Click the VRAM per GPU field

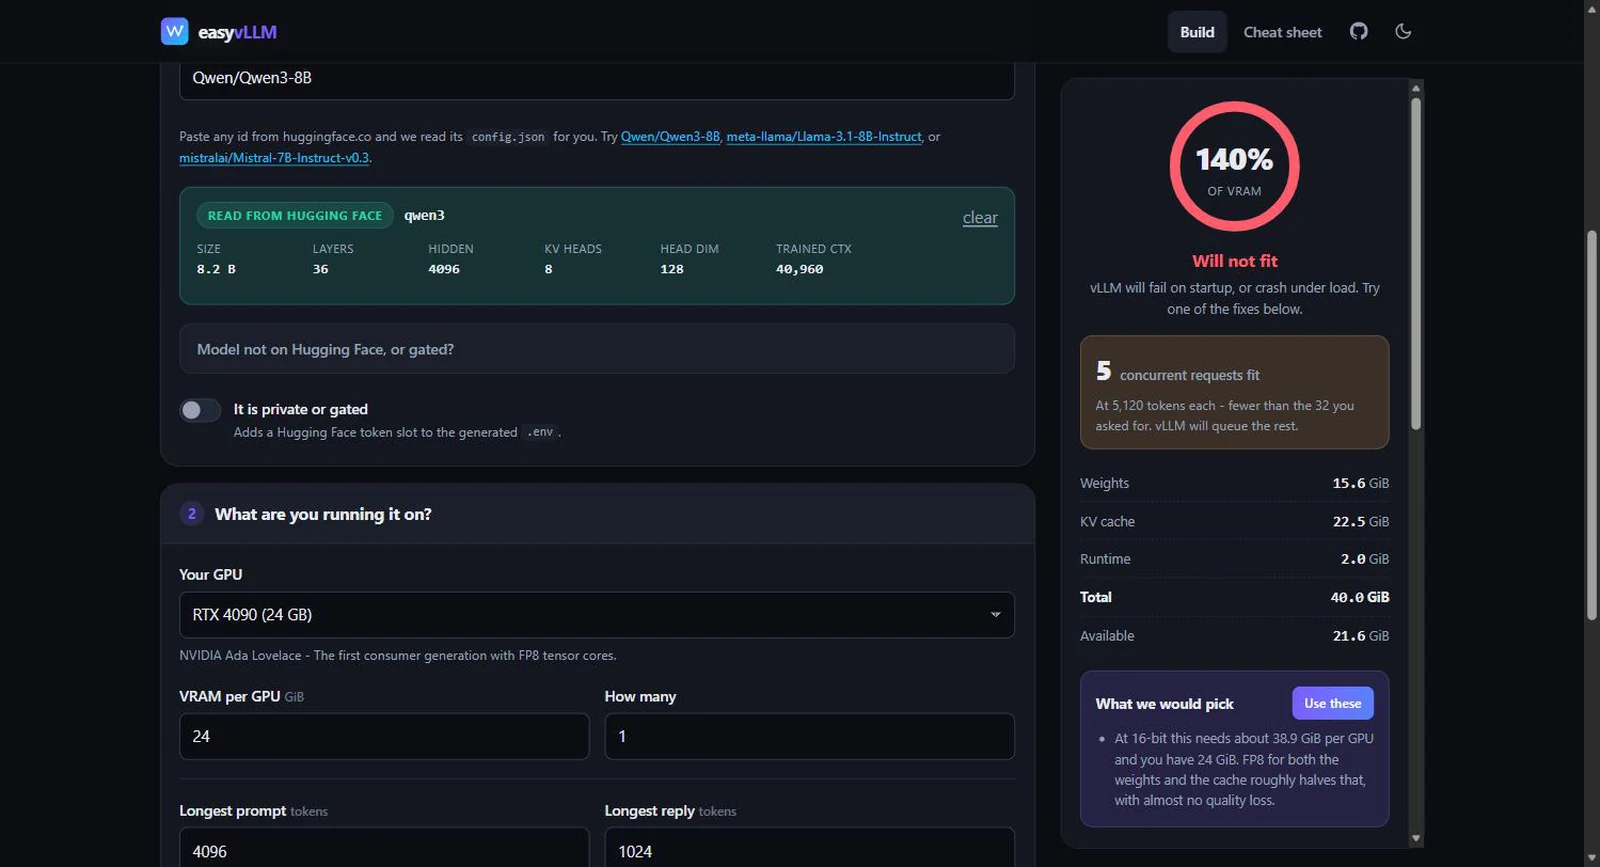(384, 736)
